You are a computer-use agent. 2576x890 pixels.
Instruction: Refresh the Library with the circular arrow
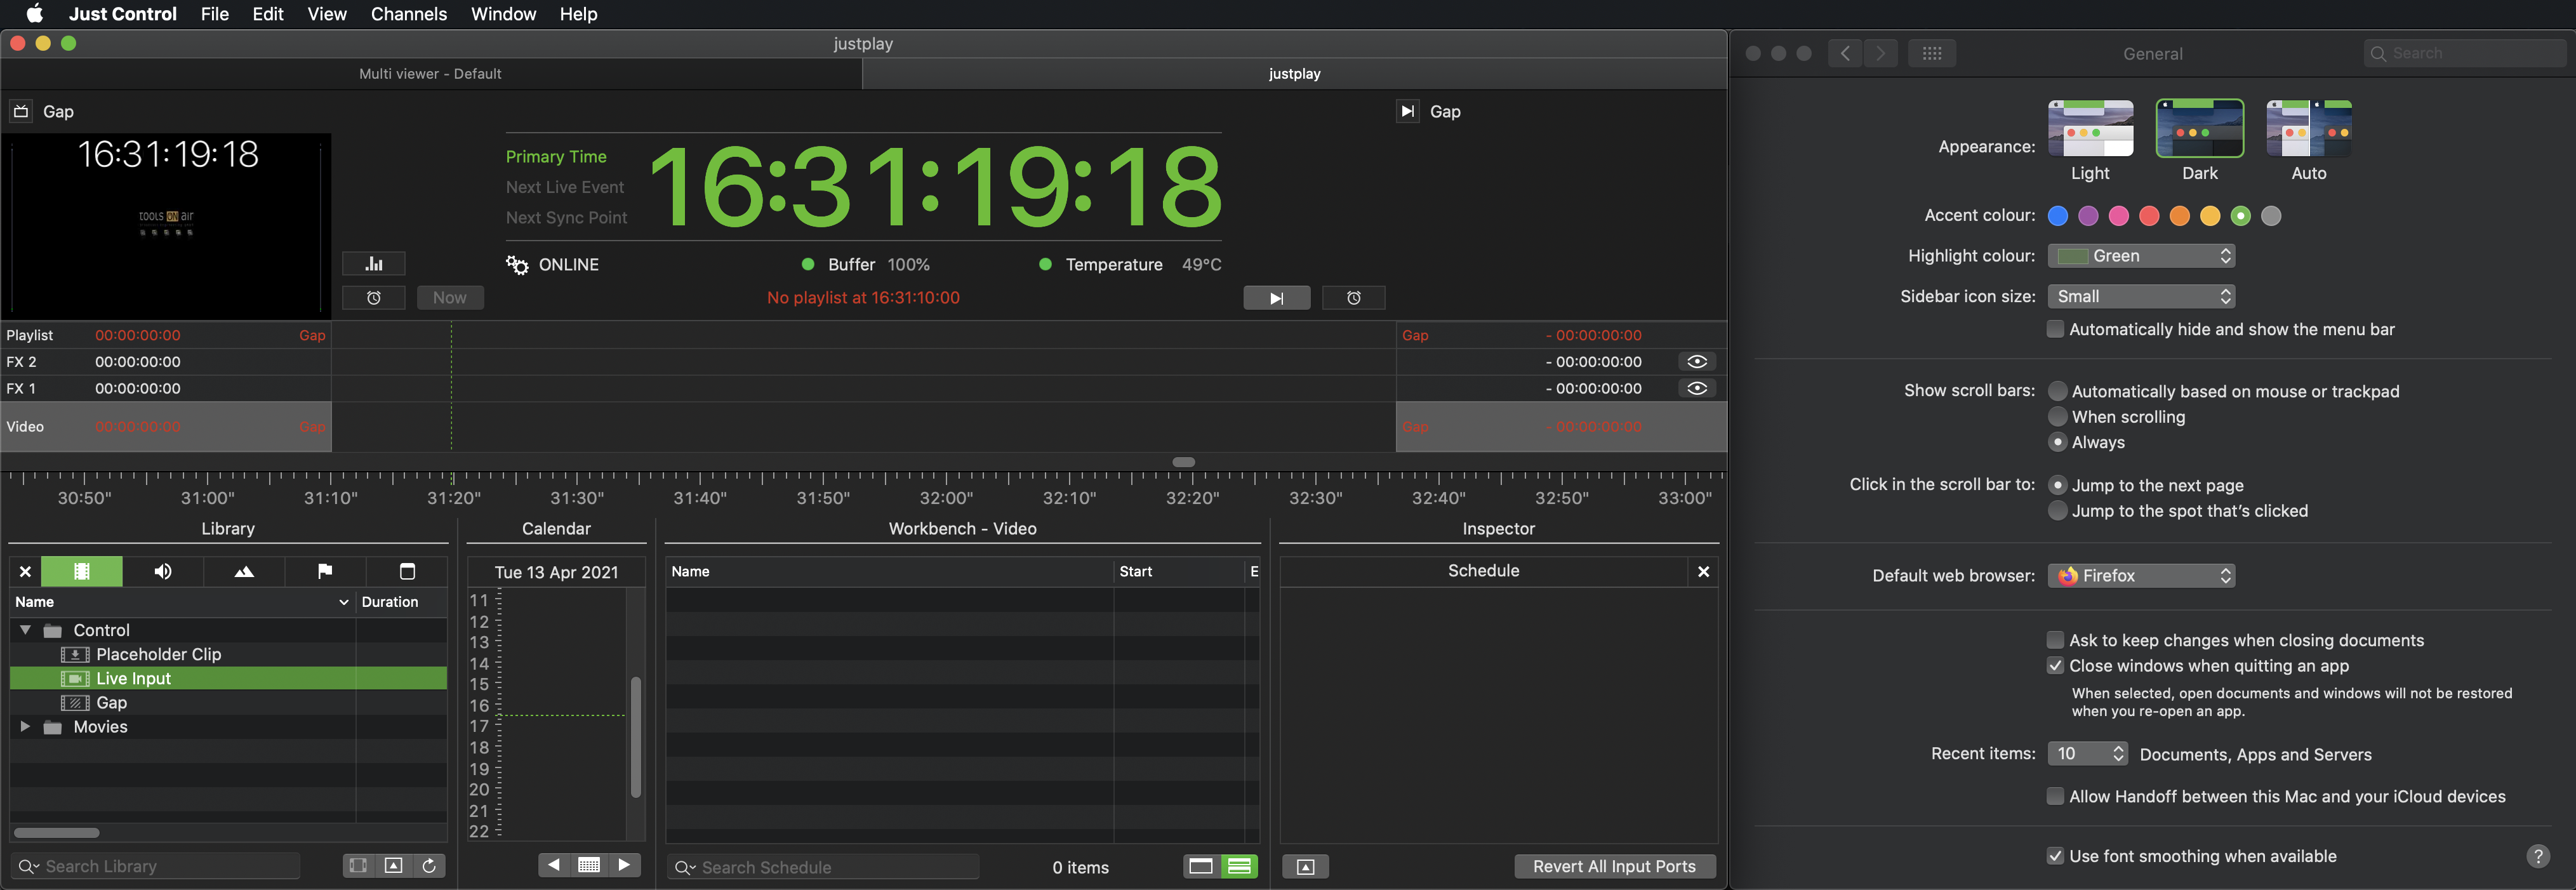click(429, 866)
